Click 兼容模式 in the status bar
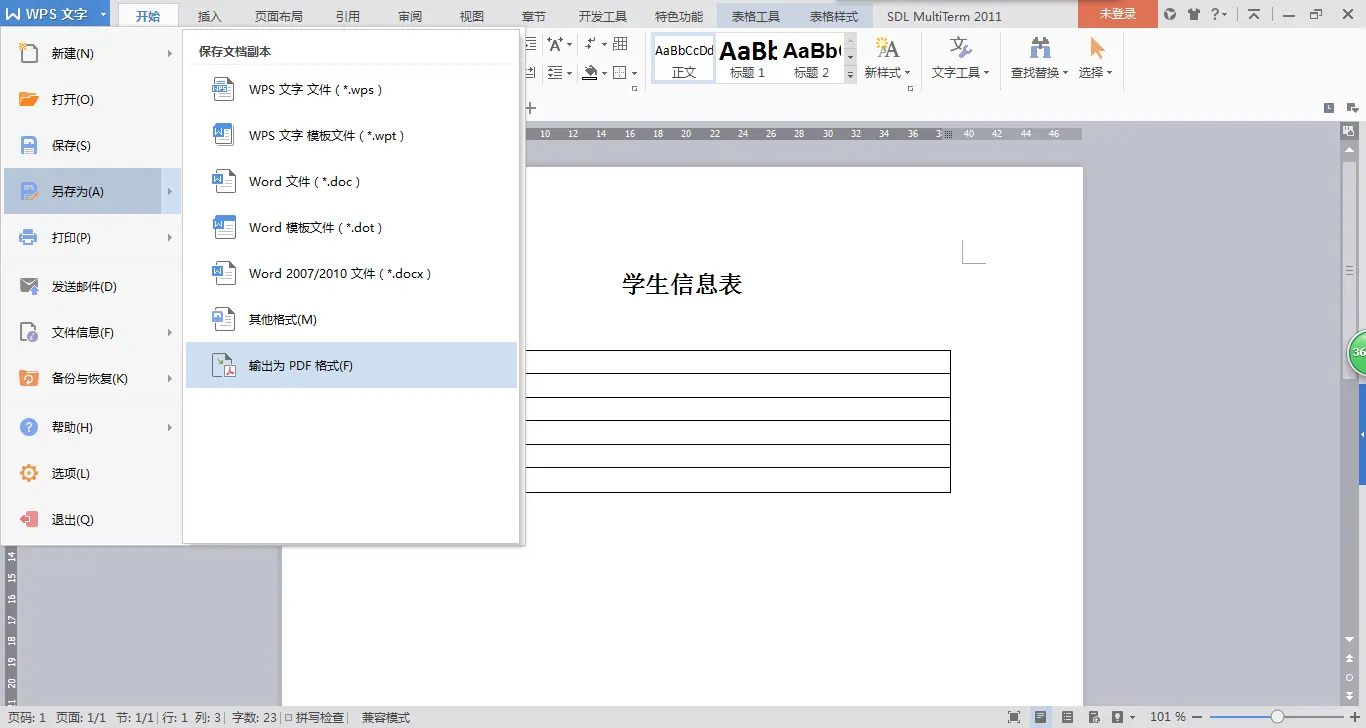 (386, 717)
